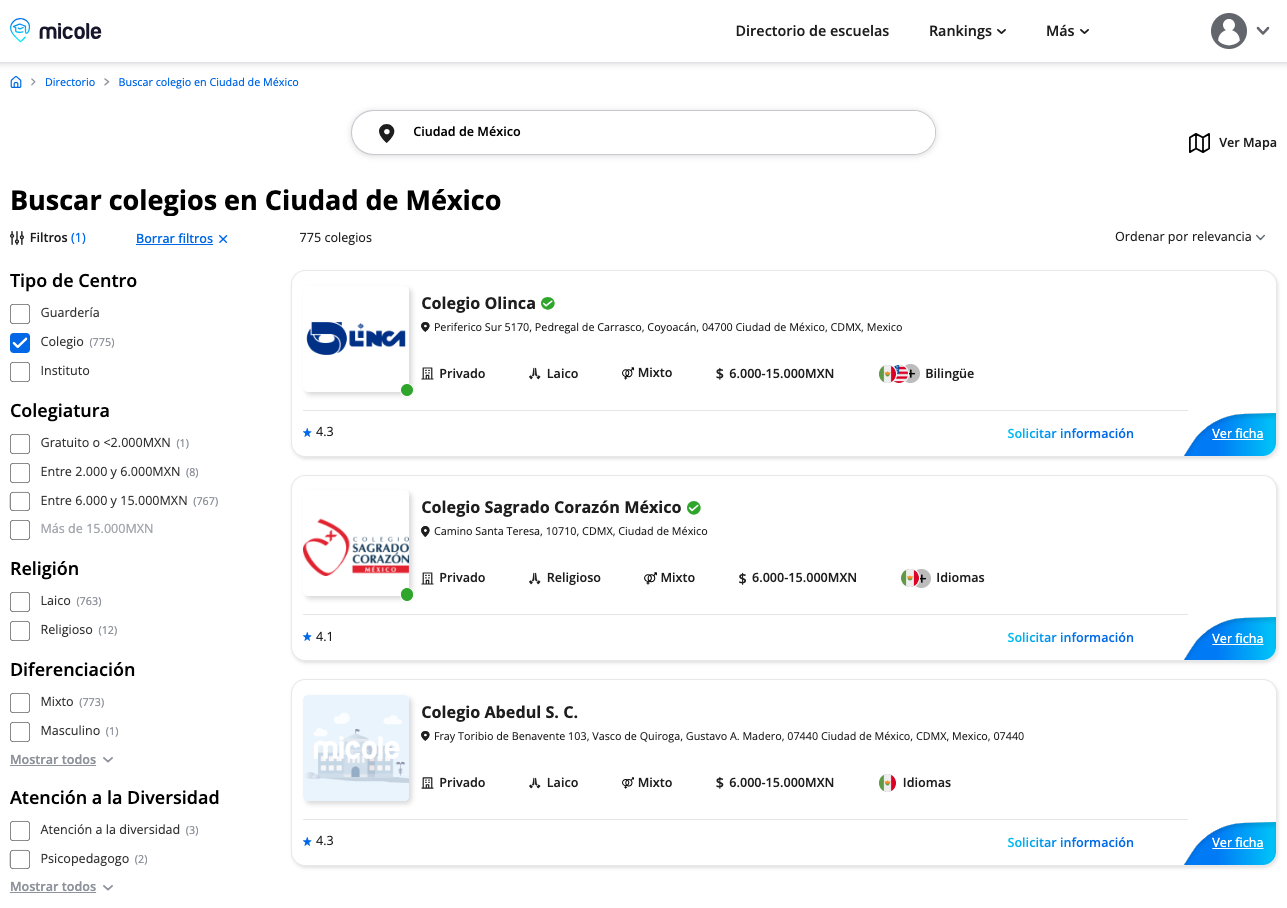
Task: Click Laico icon on Colegio Olinca
Action: coord(535,373)
